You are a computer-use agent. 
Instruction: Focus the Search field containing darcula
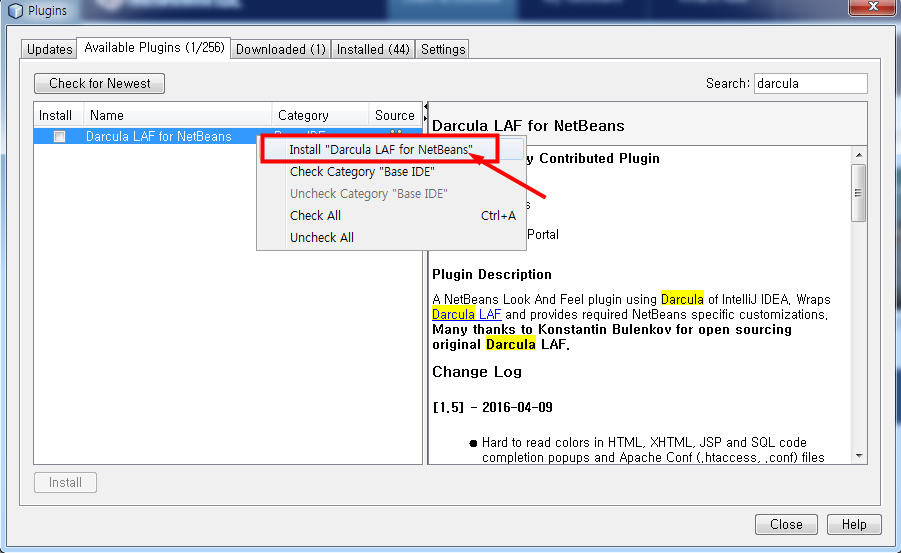[810, 83]
